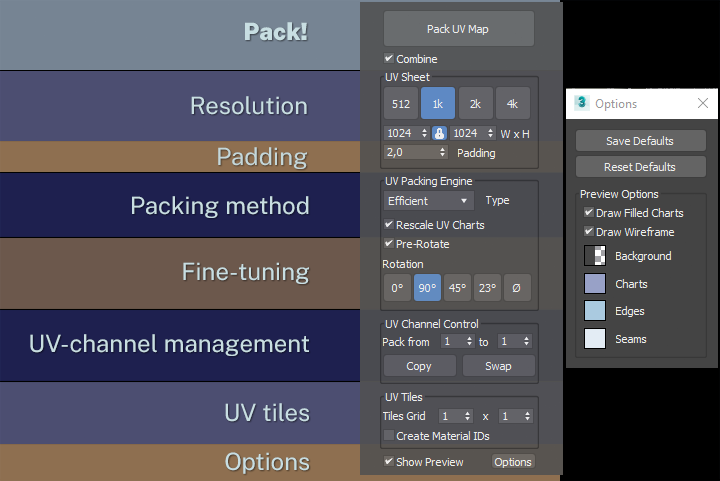Click the Padding value spinner arrows

(x=443, y=153)
